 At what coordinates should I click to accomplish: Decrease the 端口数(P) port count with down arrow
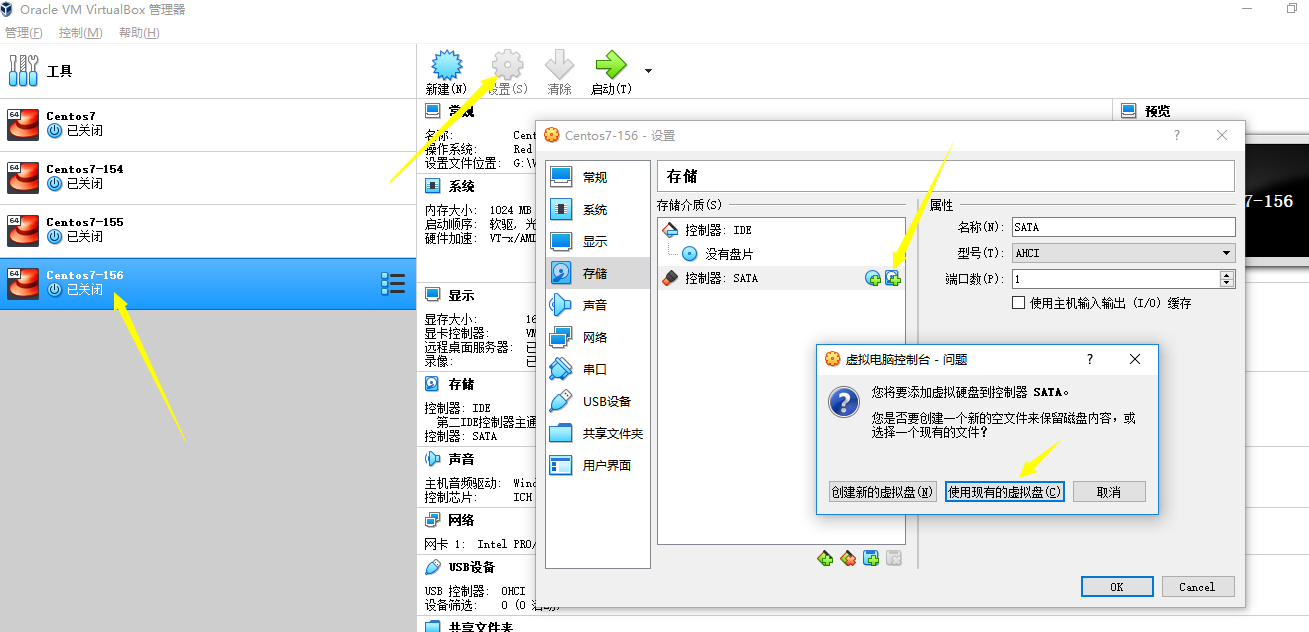point(1227,284)
